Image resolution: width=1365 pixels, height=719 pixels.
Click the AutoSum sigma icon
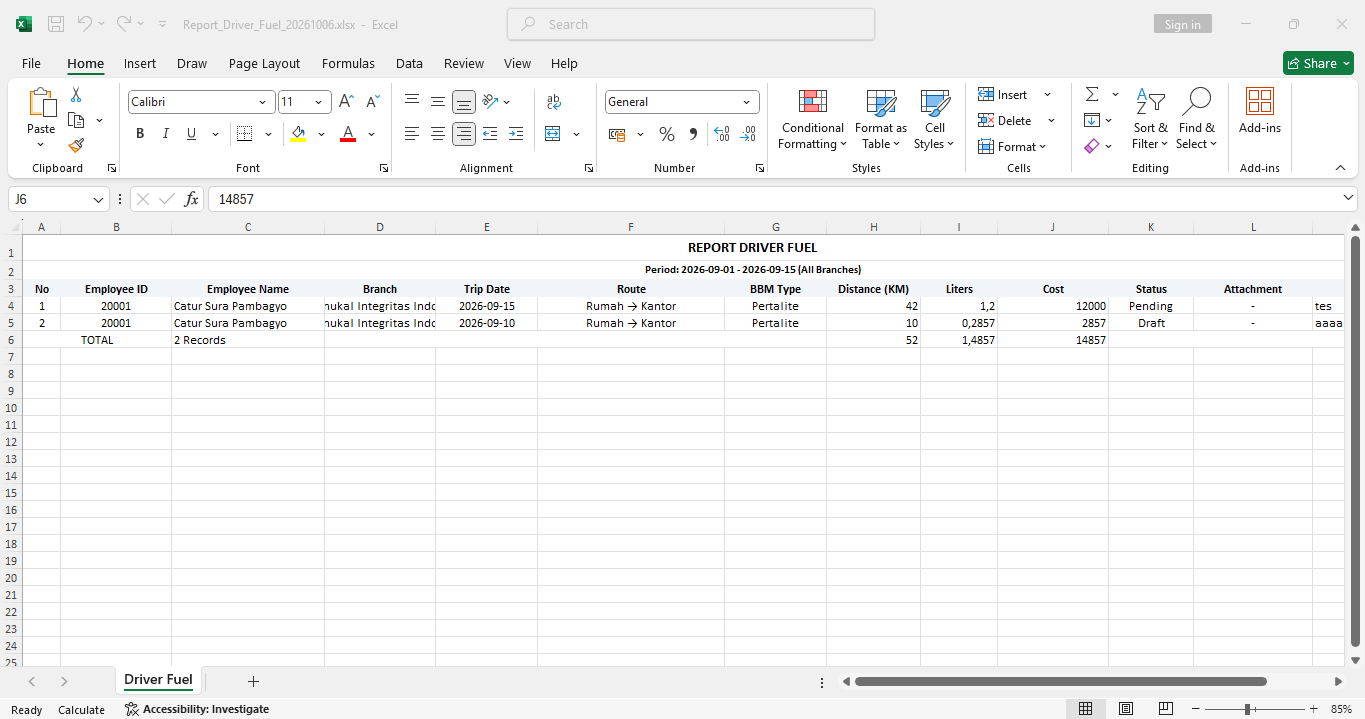tap(1092, 95)
